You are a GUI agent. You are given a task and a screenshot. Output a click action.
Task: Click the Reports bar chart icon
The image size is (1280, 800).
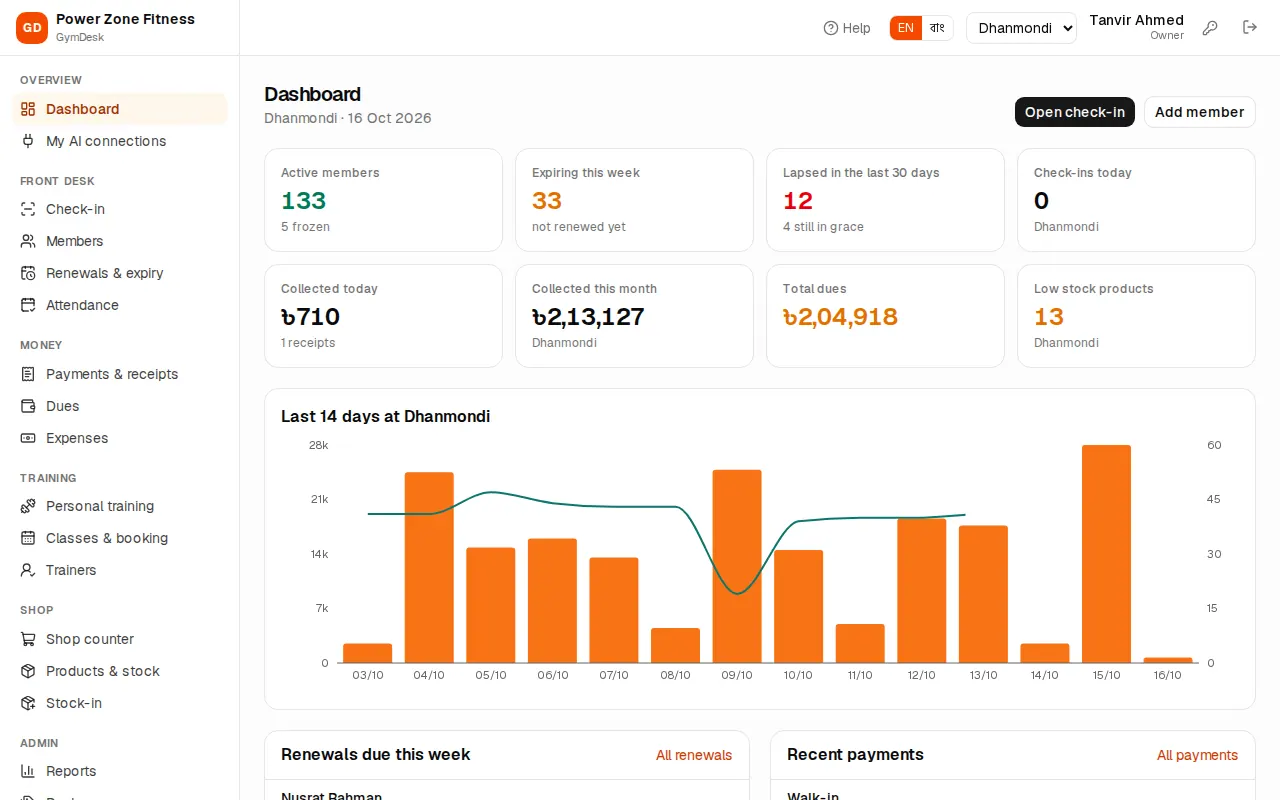[28, 771]
